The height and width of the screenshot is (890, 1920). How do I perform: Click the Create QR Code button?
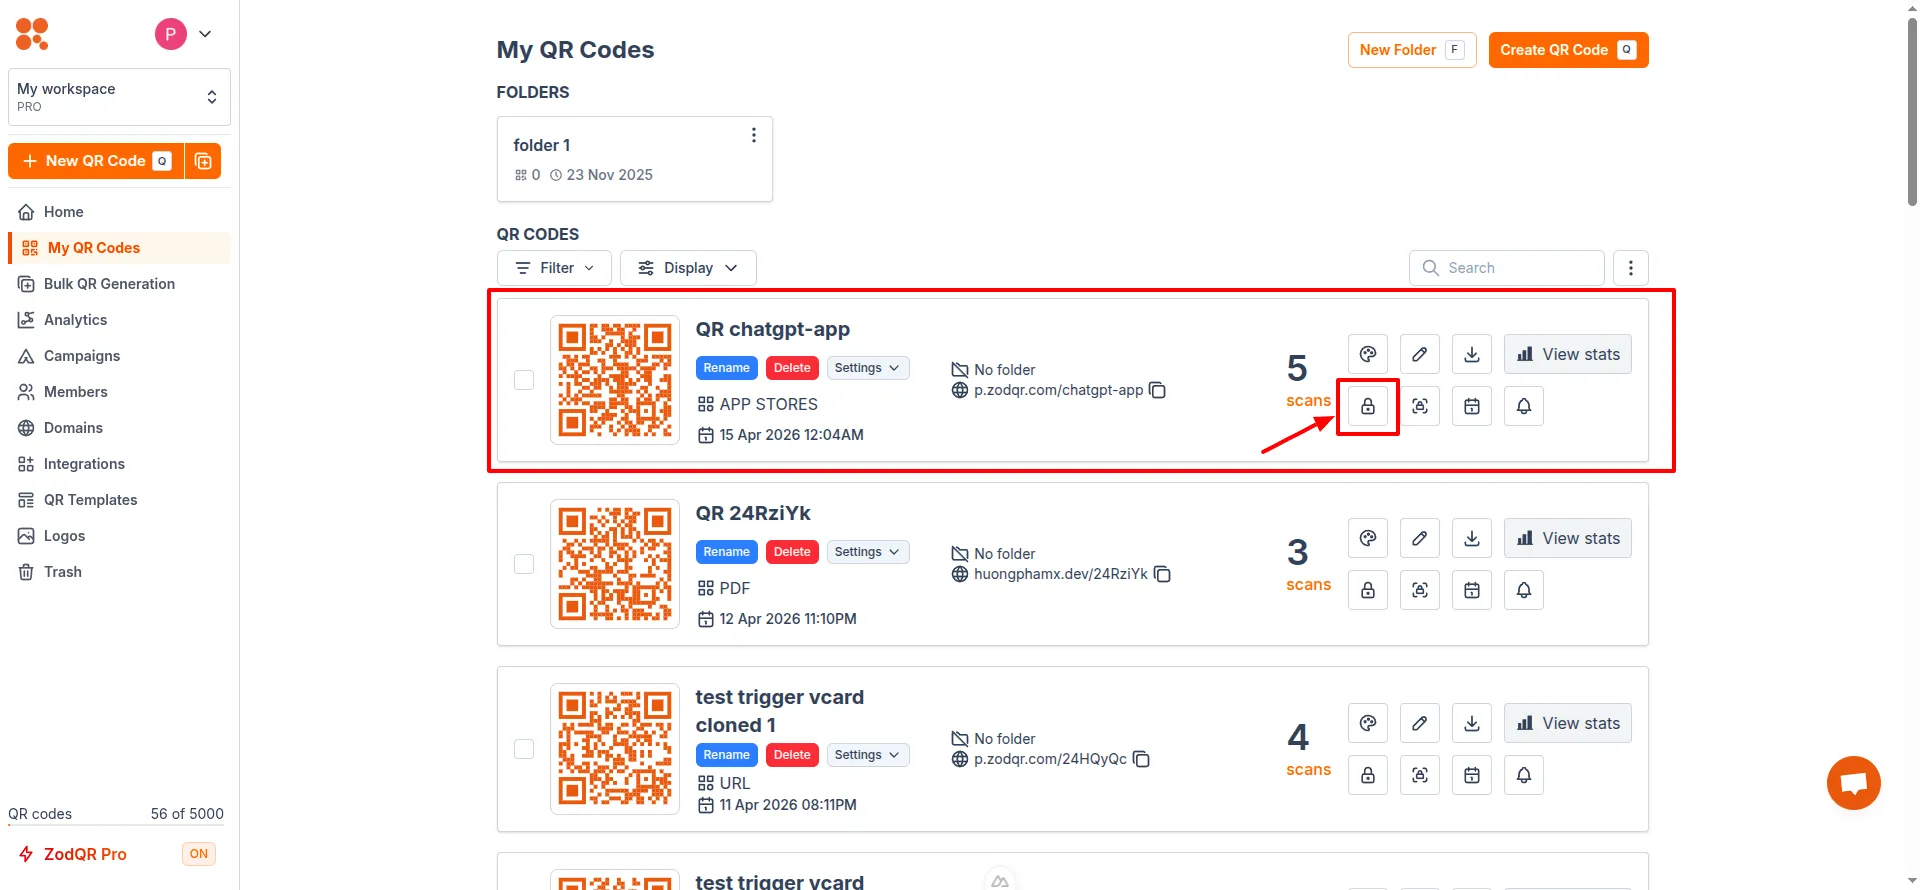coord(1568,50)
